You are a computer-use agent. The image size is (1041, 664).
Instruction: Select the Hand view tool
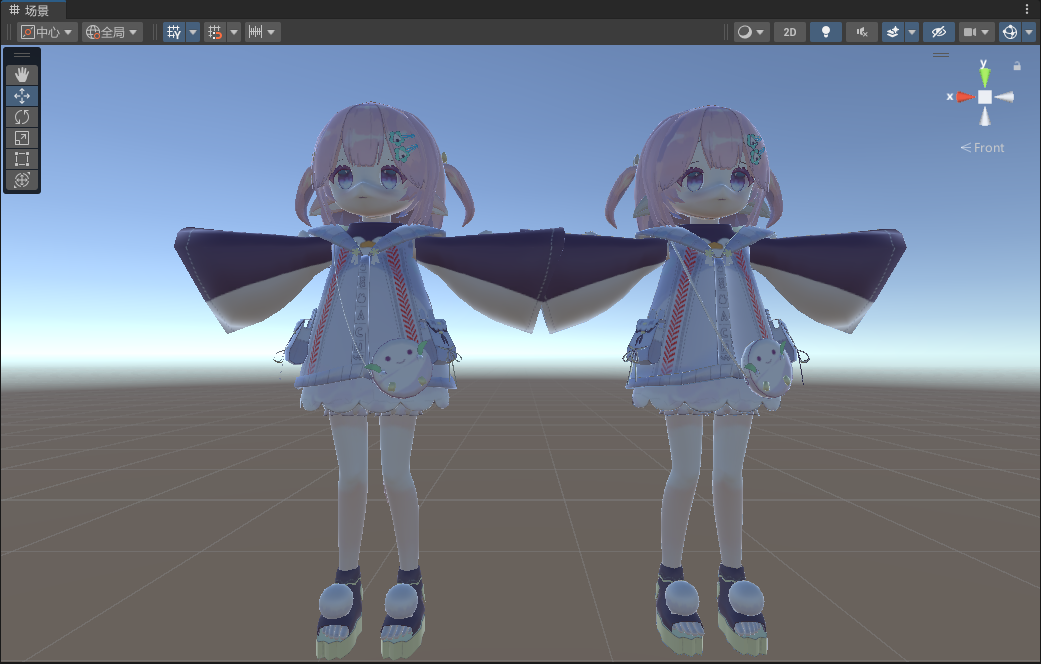coord(22,75)
